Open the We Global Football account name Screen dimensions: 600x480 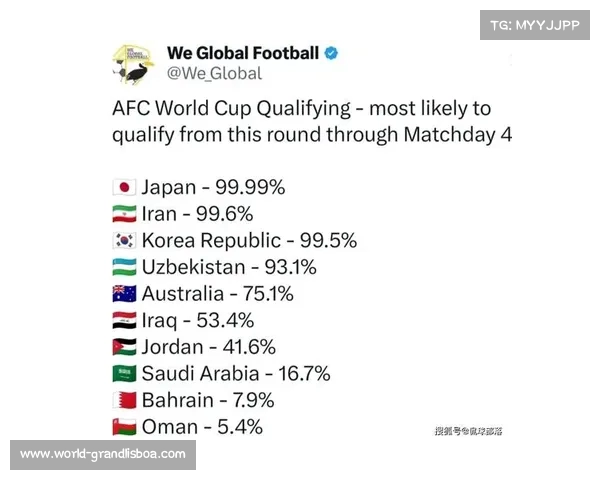click(243, 53)
